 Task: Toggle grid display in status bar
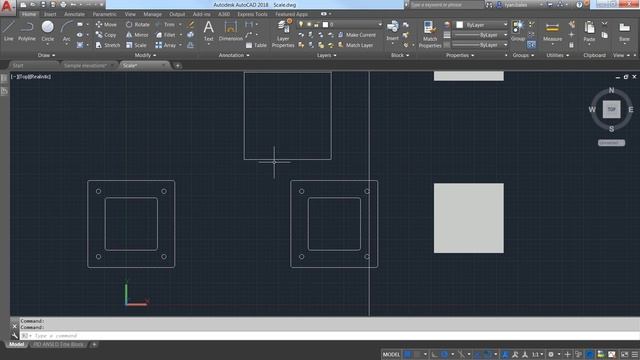tap(407, 354)
